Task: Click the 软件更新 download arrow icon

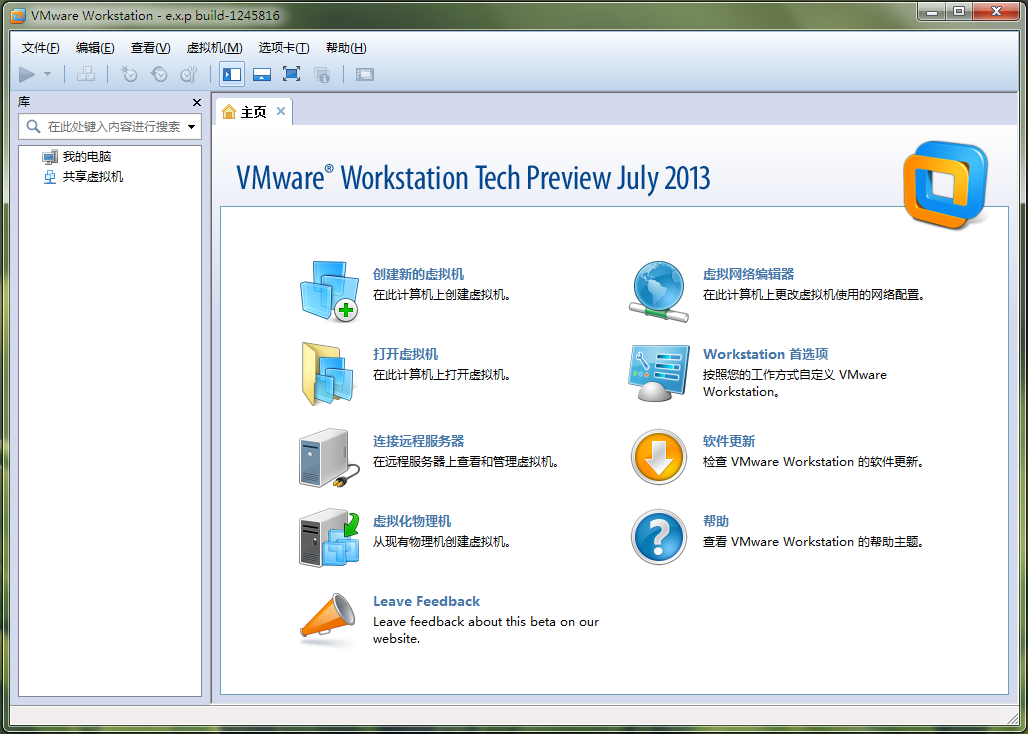Action: pos(659,457)
